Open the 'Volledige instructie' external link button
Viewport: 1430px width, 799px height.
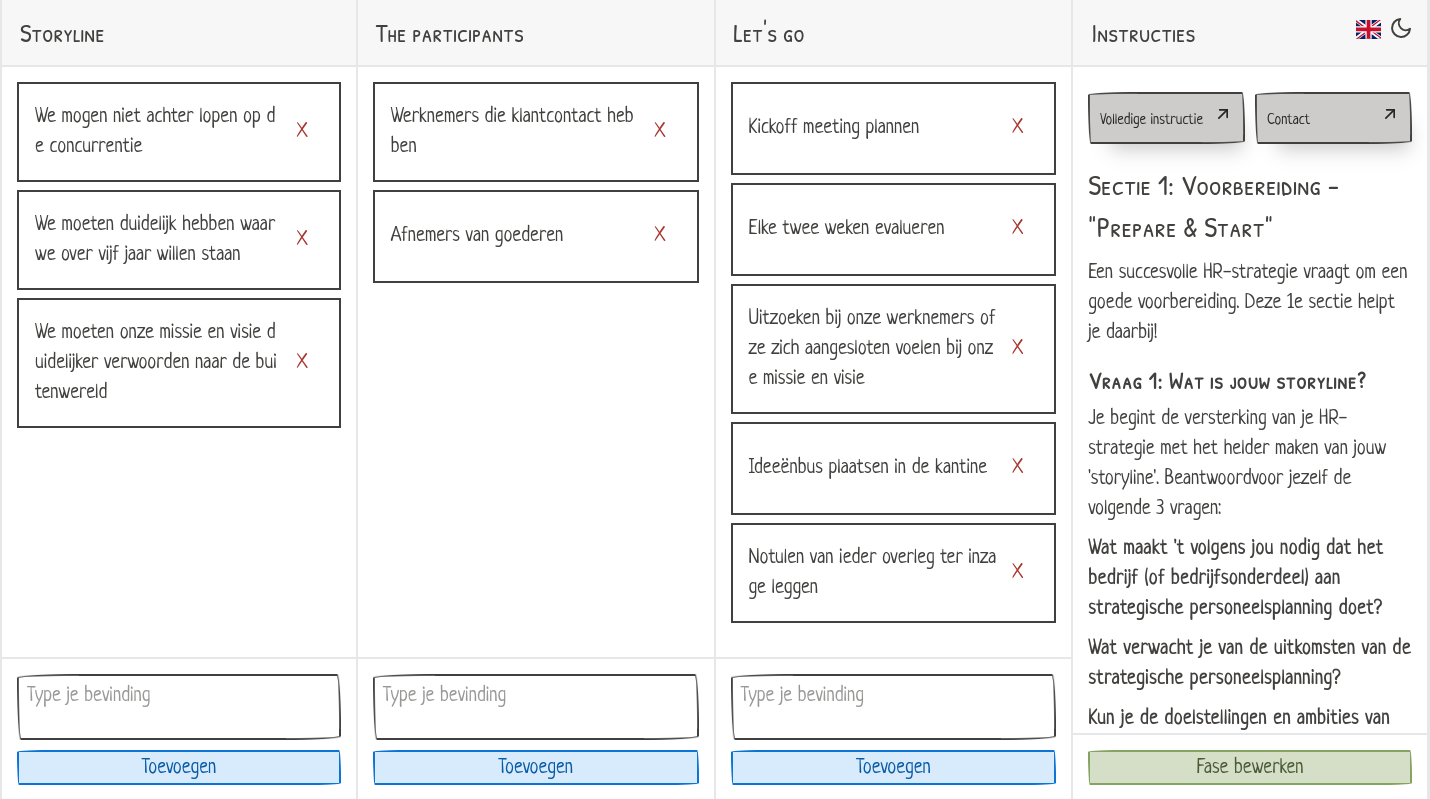click(1166, 118)
